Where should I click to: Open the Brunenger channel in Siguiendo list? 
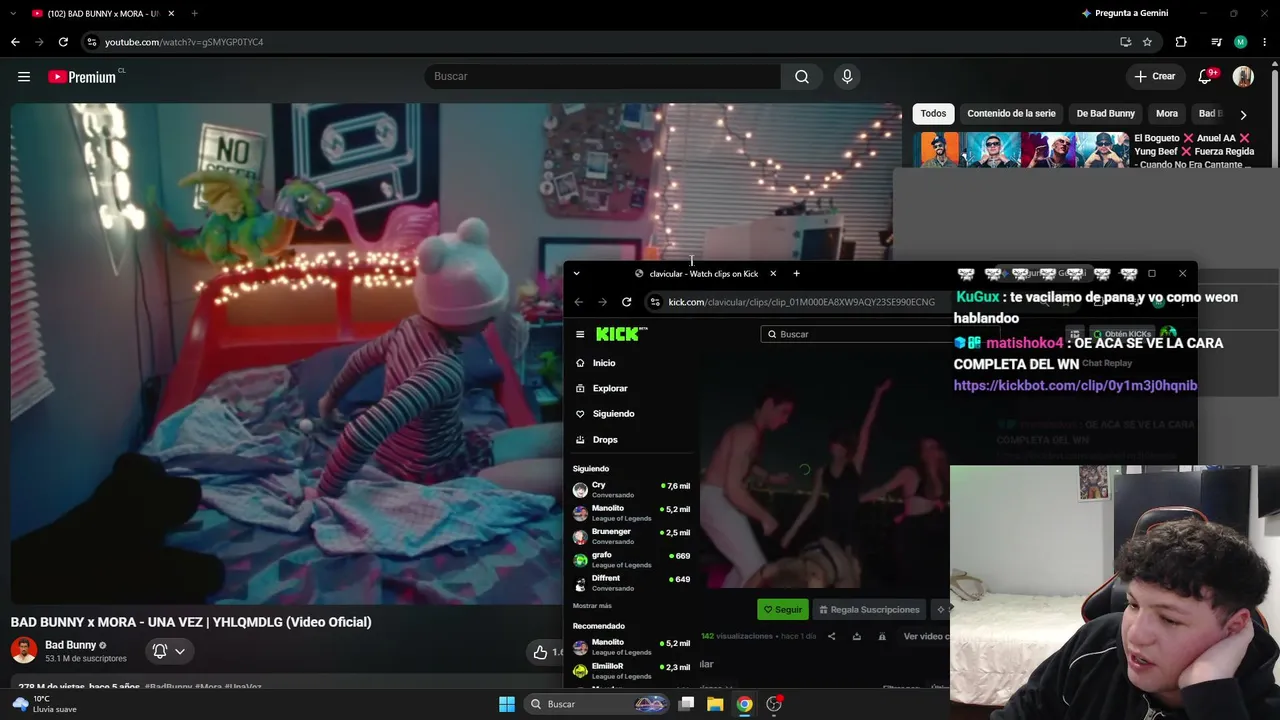(x=631, y=536)
